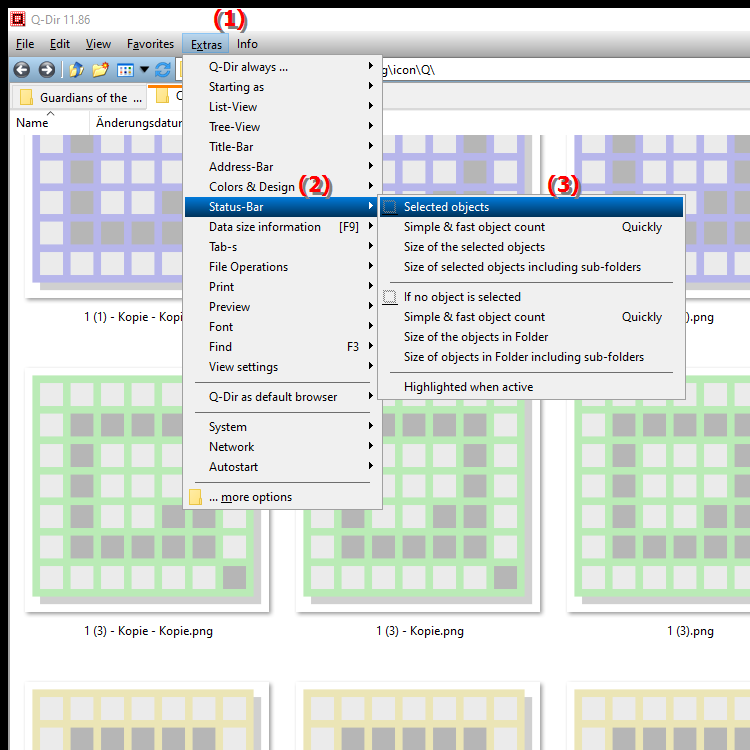This screenshot has height=750, width=750.
Task: Select thumbnail of 1 (3).png
Action: tap(659, 490)
